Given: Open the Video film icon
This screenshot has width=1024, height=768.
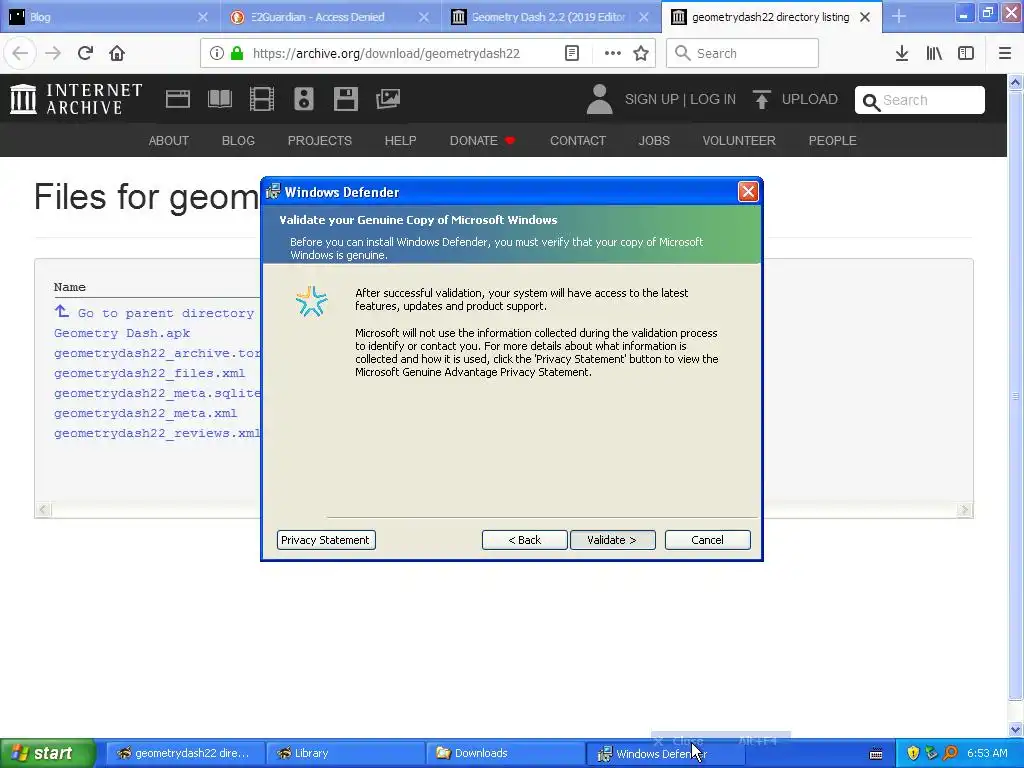Looking at the screenshot, I should tap(262, 99).
